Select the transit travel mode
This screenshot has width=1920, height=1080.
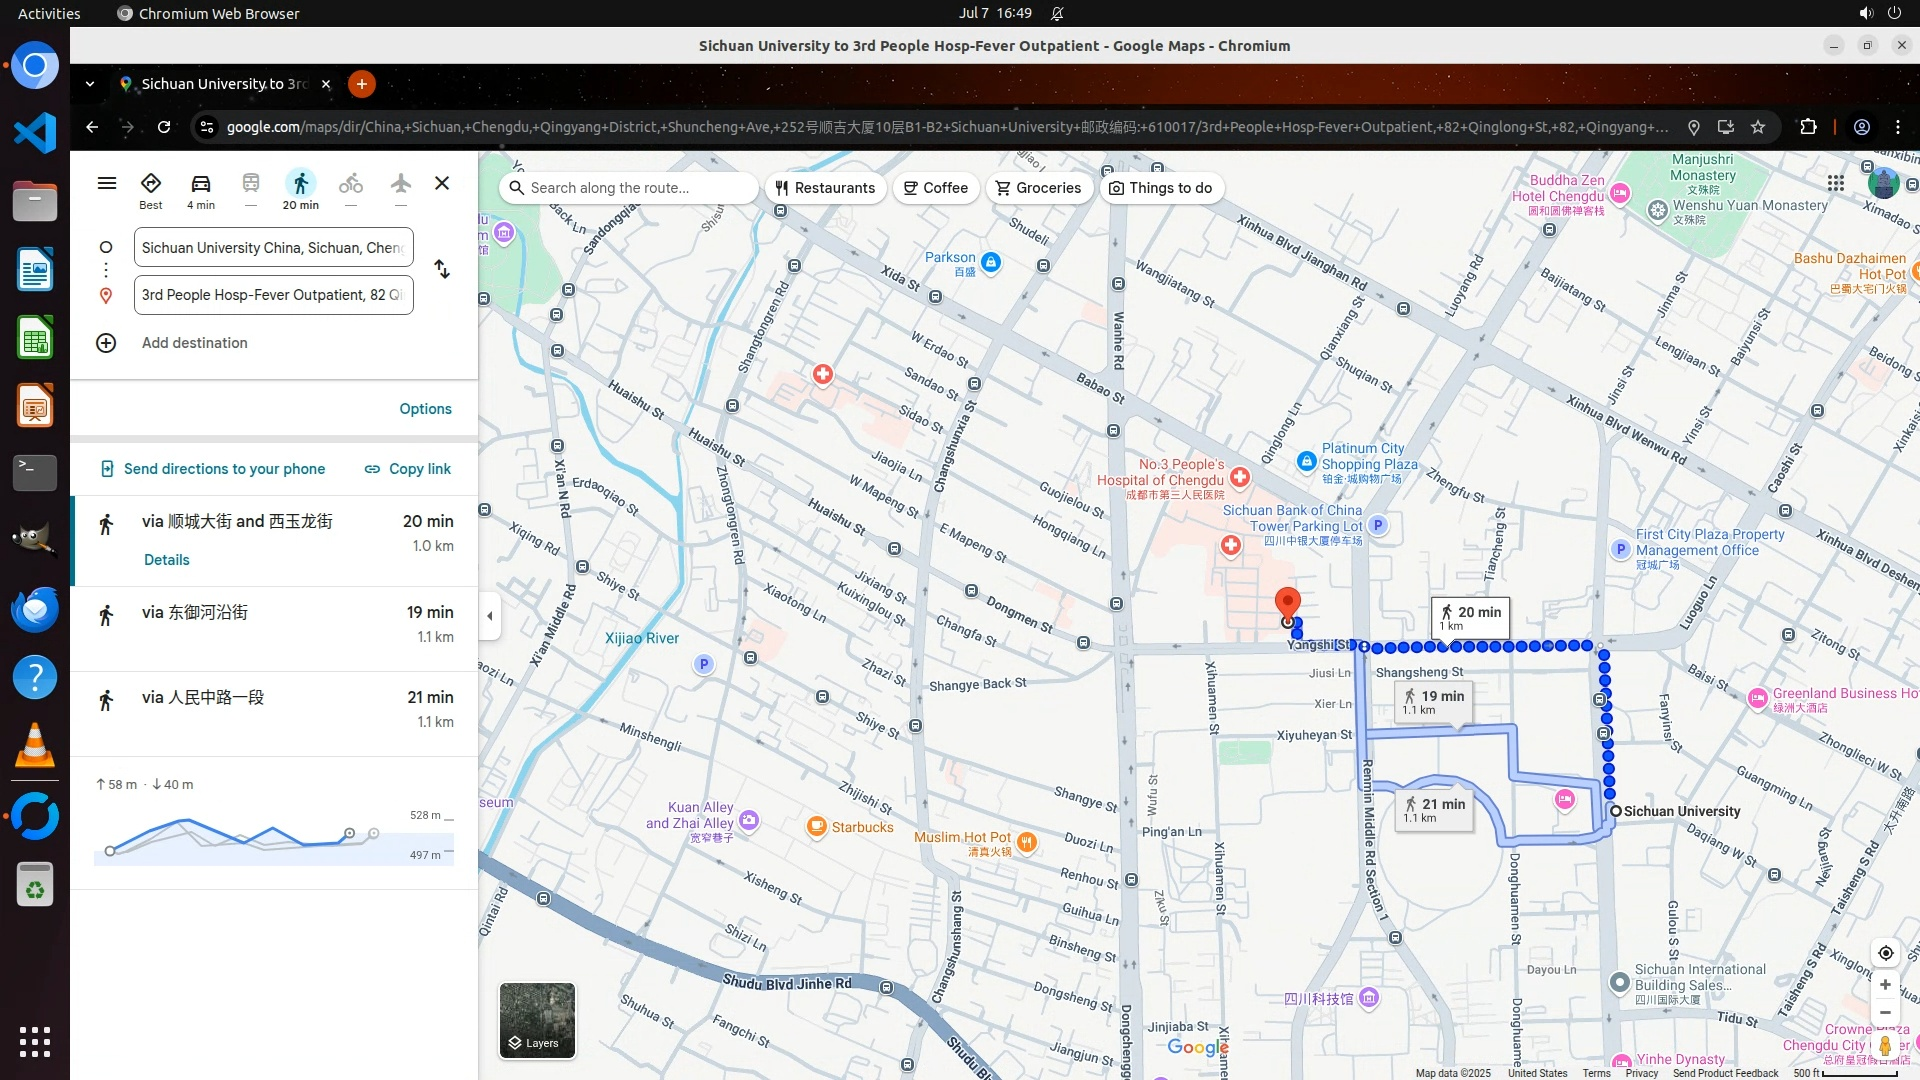[250, 185]
